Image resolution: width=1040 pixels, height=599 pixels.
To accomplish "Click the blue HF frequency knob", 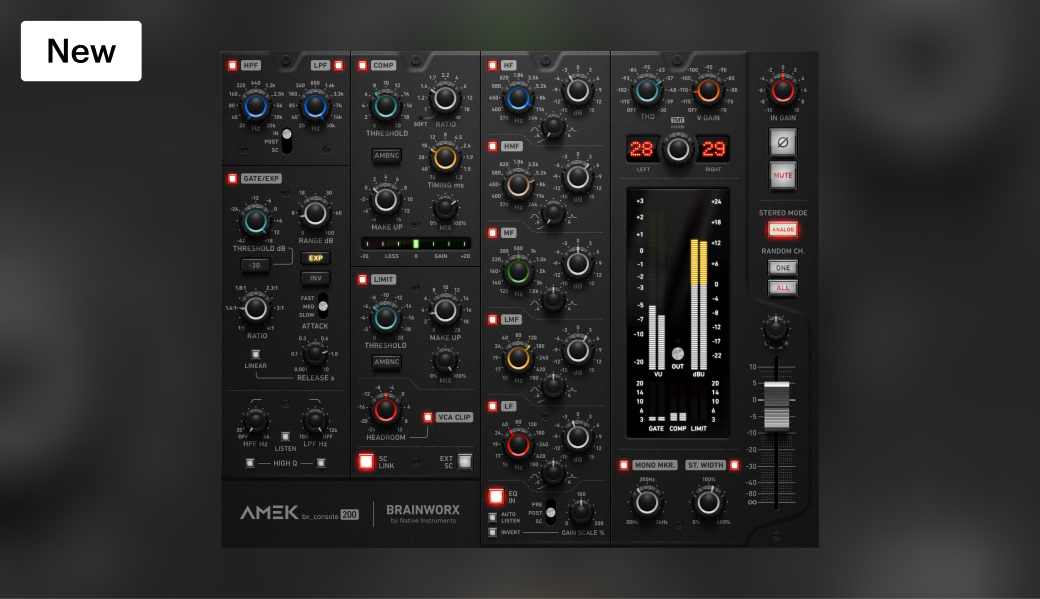I will (518, 98).
